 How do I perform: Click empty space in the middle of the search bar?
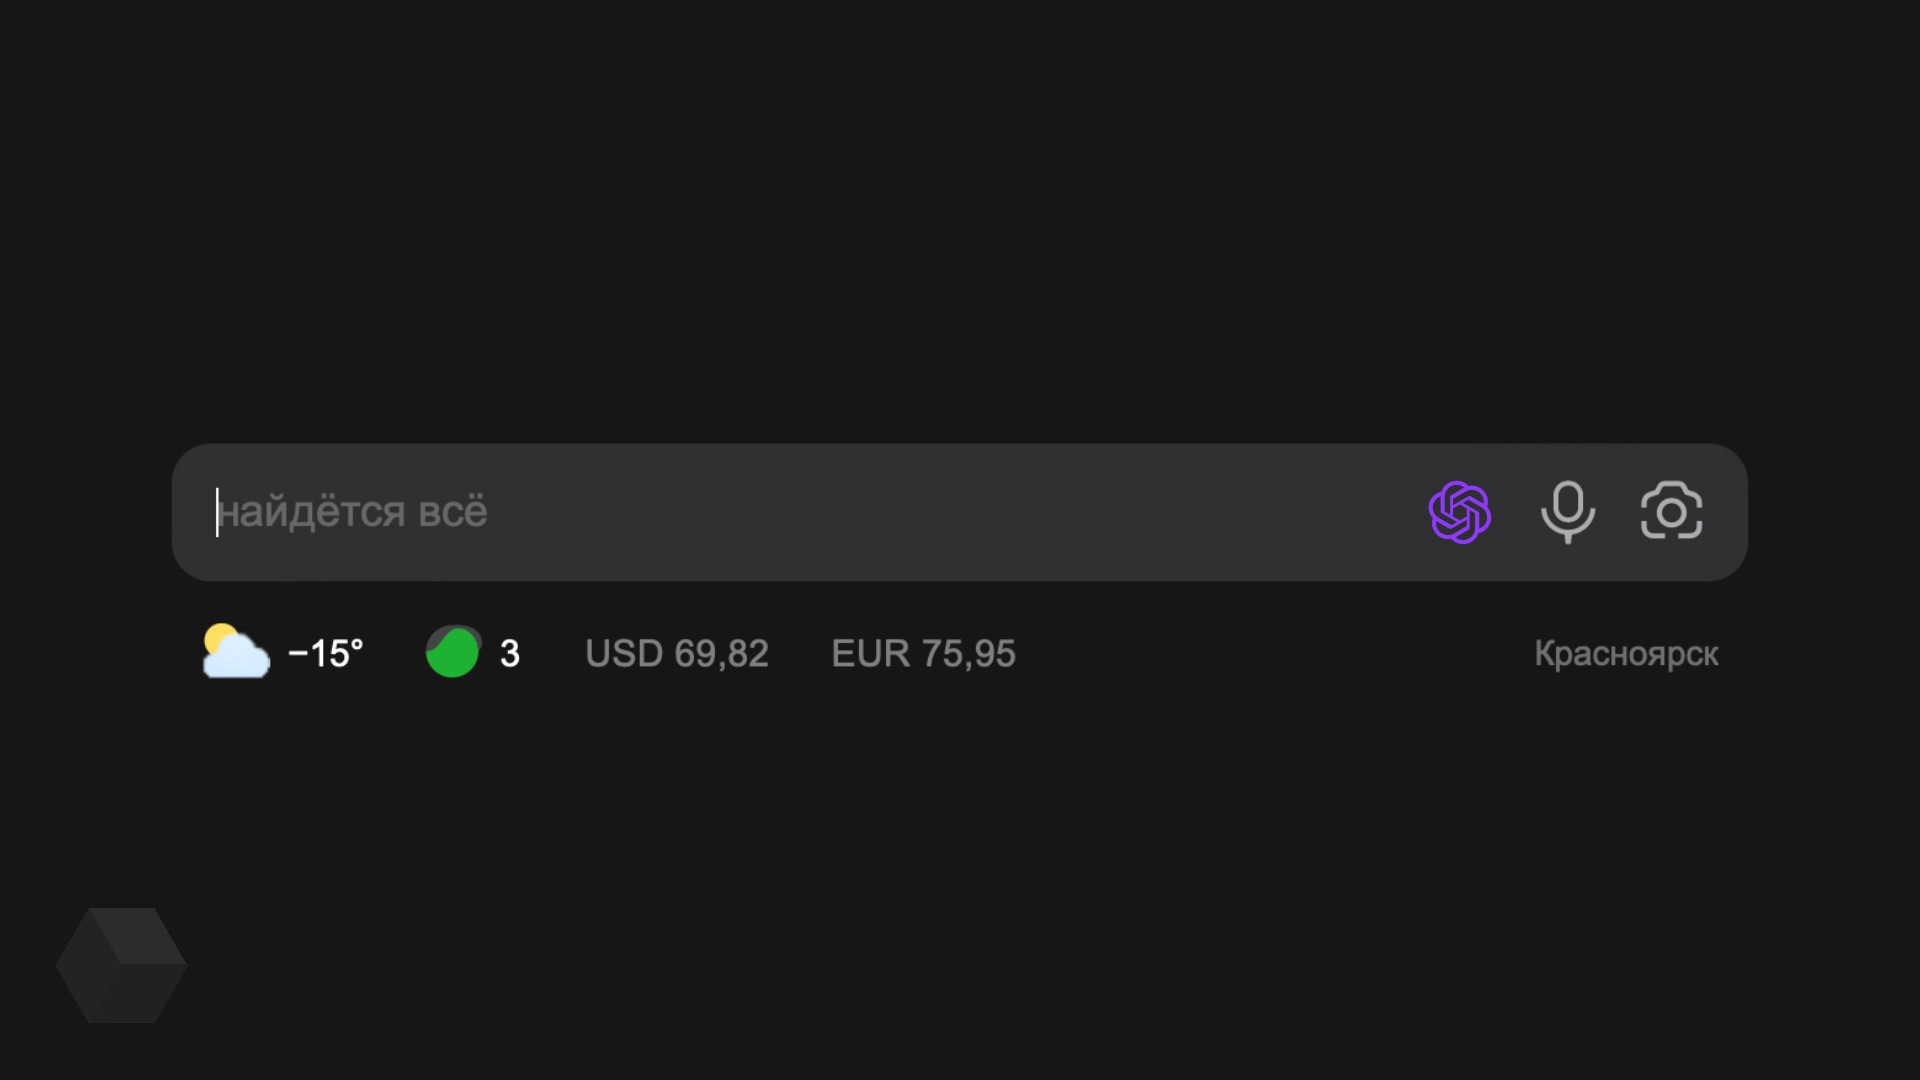[x=950, y=512]
